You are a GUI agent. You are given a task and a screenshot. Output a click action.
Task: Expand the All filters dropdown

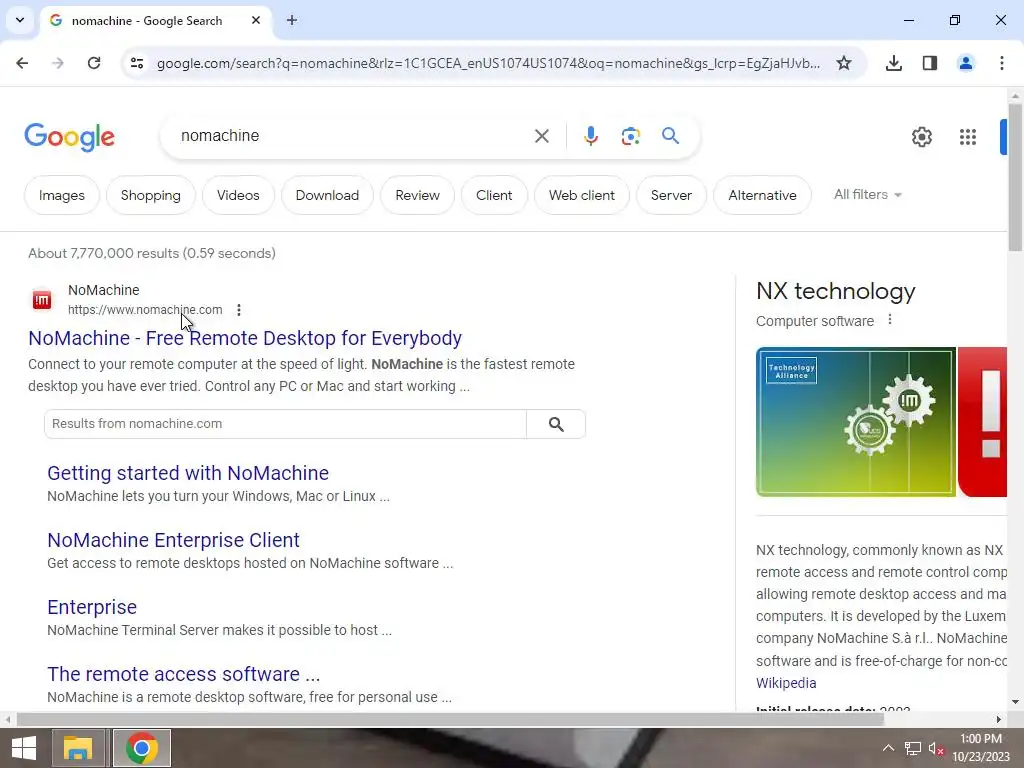pyautogui.click(x=867, y=195)
